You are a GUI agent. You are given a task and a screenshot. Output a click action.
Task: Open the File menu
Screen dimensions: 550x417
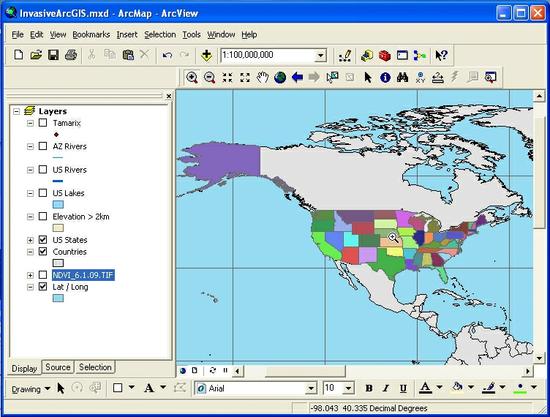coord(18,34)
